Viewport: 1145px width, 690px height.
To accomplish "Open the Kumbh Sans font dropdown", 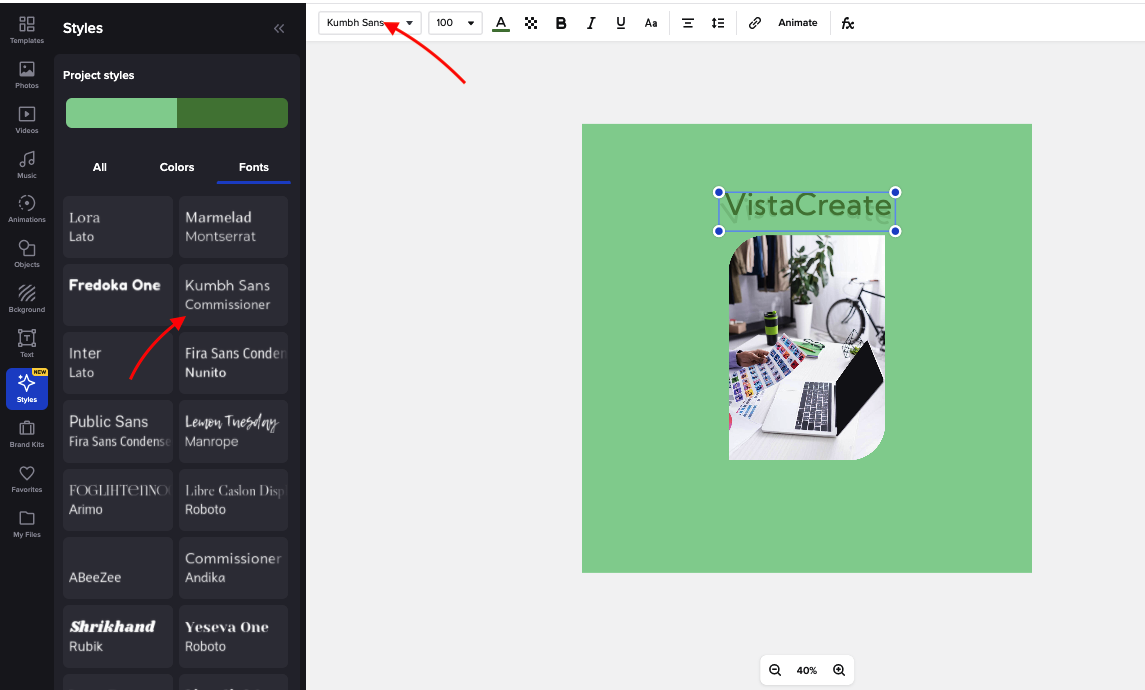I will point(370,23).
